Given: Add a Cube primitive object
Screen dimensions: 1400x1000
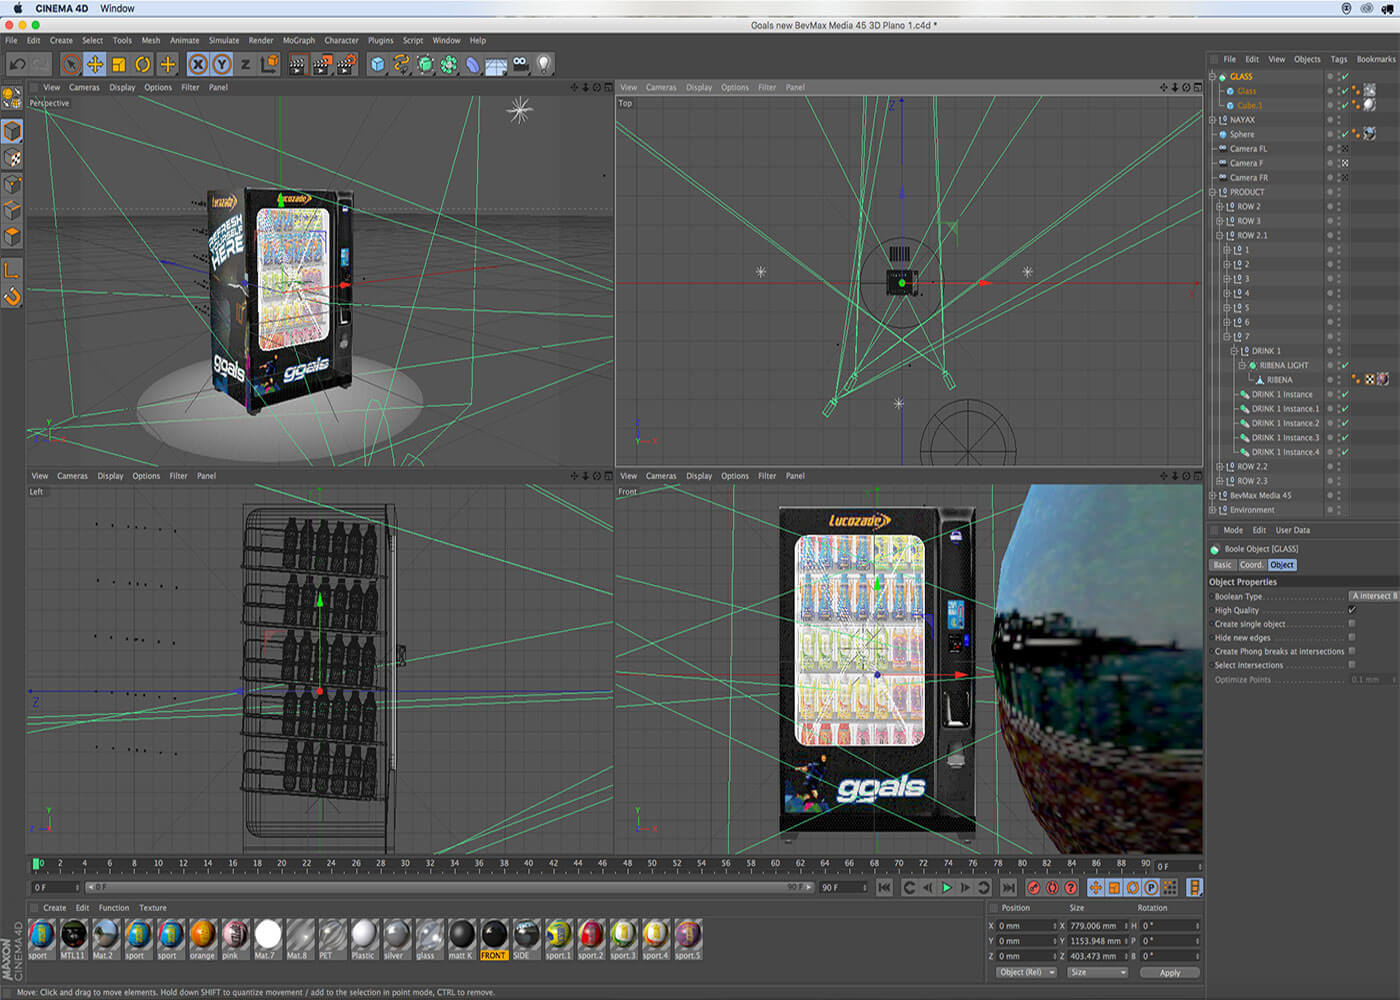Looking at the screenshot, I should (x=378, y=64).
